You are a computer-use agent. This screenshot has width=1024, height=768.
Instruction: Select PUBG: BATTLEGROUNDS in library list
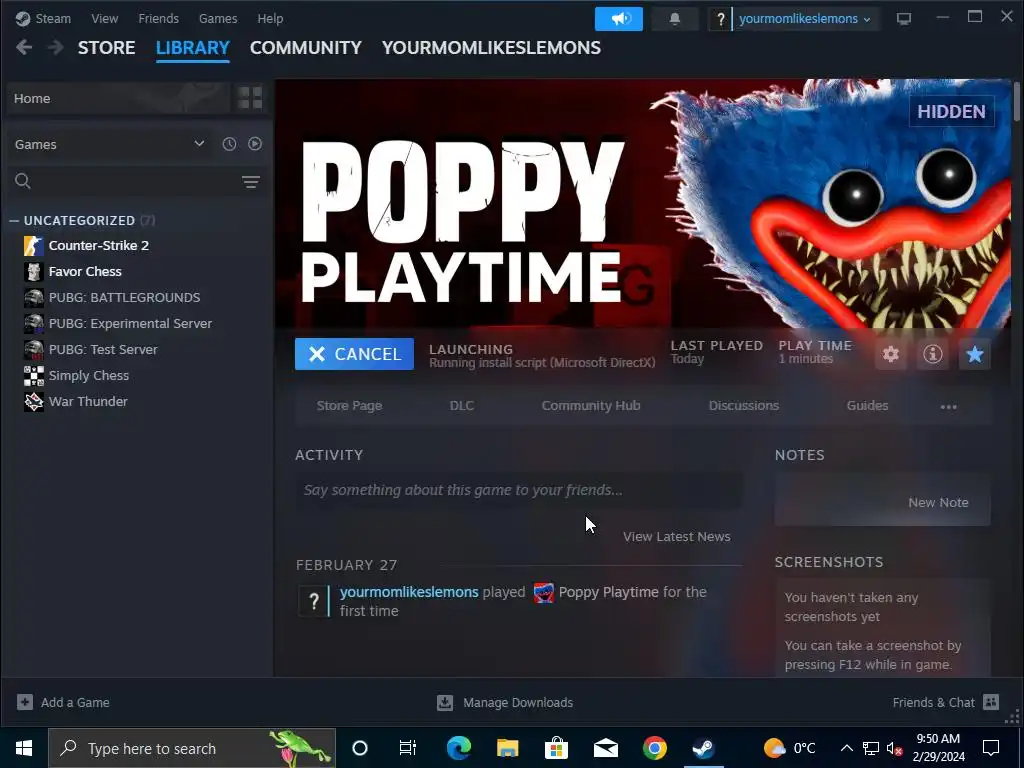tap(125, 298)
